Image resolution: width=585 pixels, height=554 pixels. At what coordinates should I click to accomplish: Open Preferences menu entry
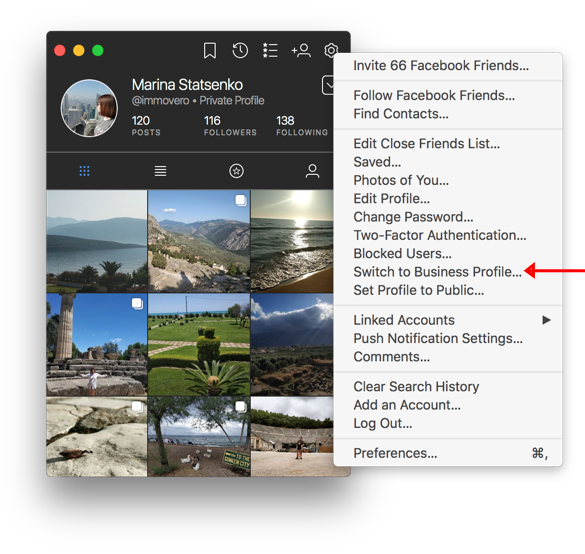[395, 453]
